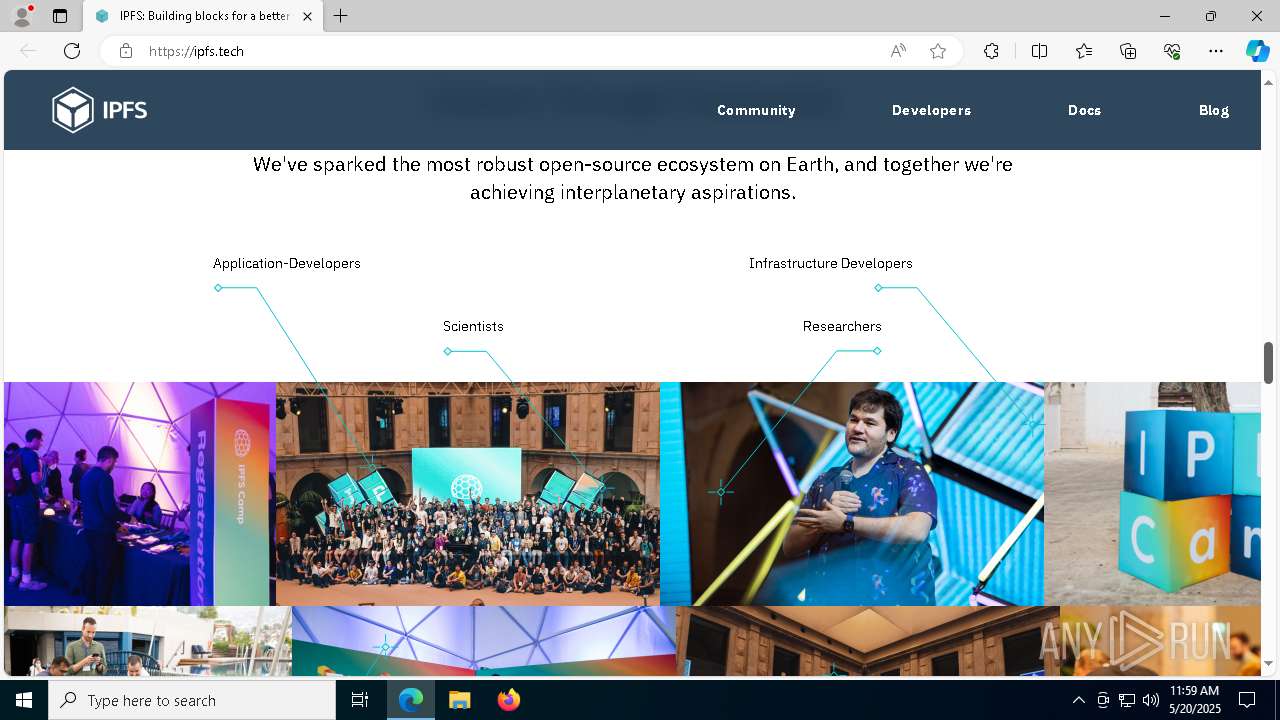This screenshot has height=720, width=1280.
Task: Open the Blog nav link
Action: tap(1214, 110)
